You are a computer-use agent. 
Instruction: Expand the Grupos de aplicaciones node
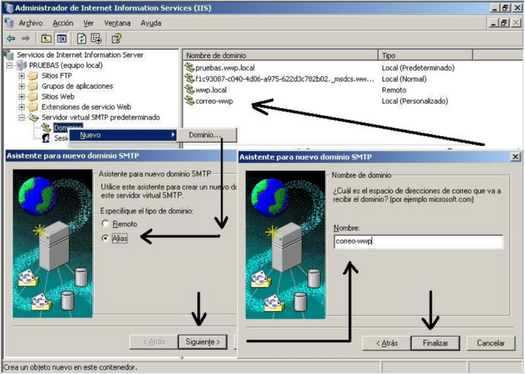(22, 86)
